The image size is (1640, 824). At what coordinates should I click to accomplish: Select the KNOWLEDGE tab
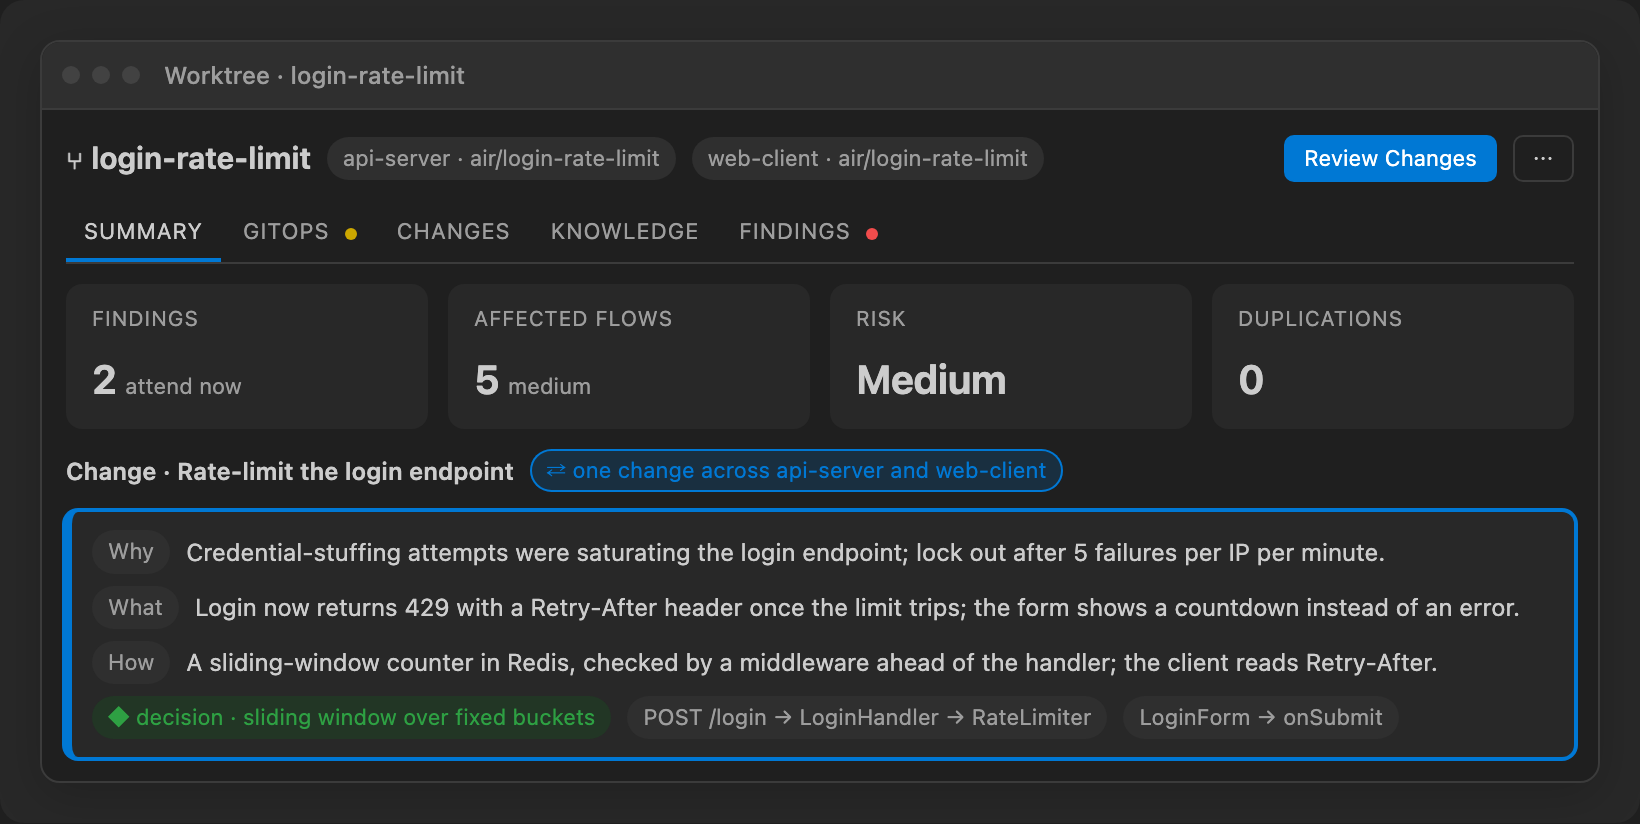coord(625,232)
